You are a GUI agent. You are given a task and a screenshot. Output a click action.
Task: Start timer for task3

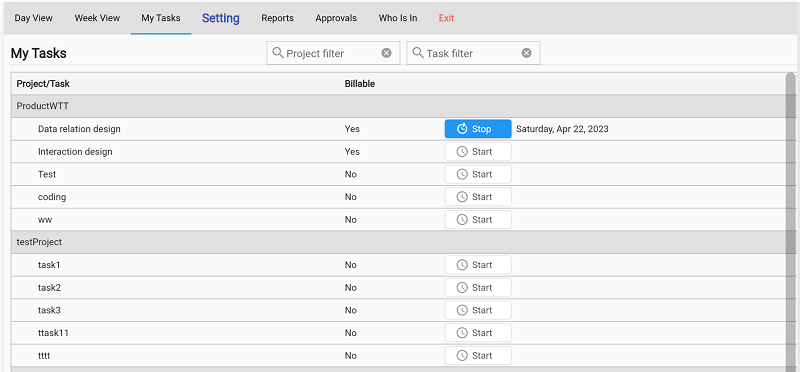coord(478,310)
